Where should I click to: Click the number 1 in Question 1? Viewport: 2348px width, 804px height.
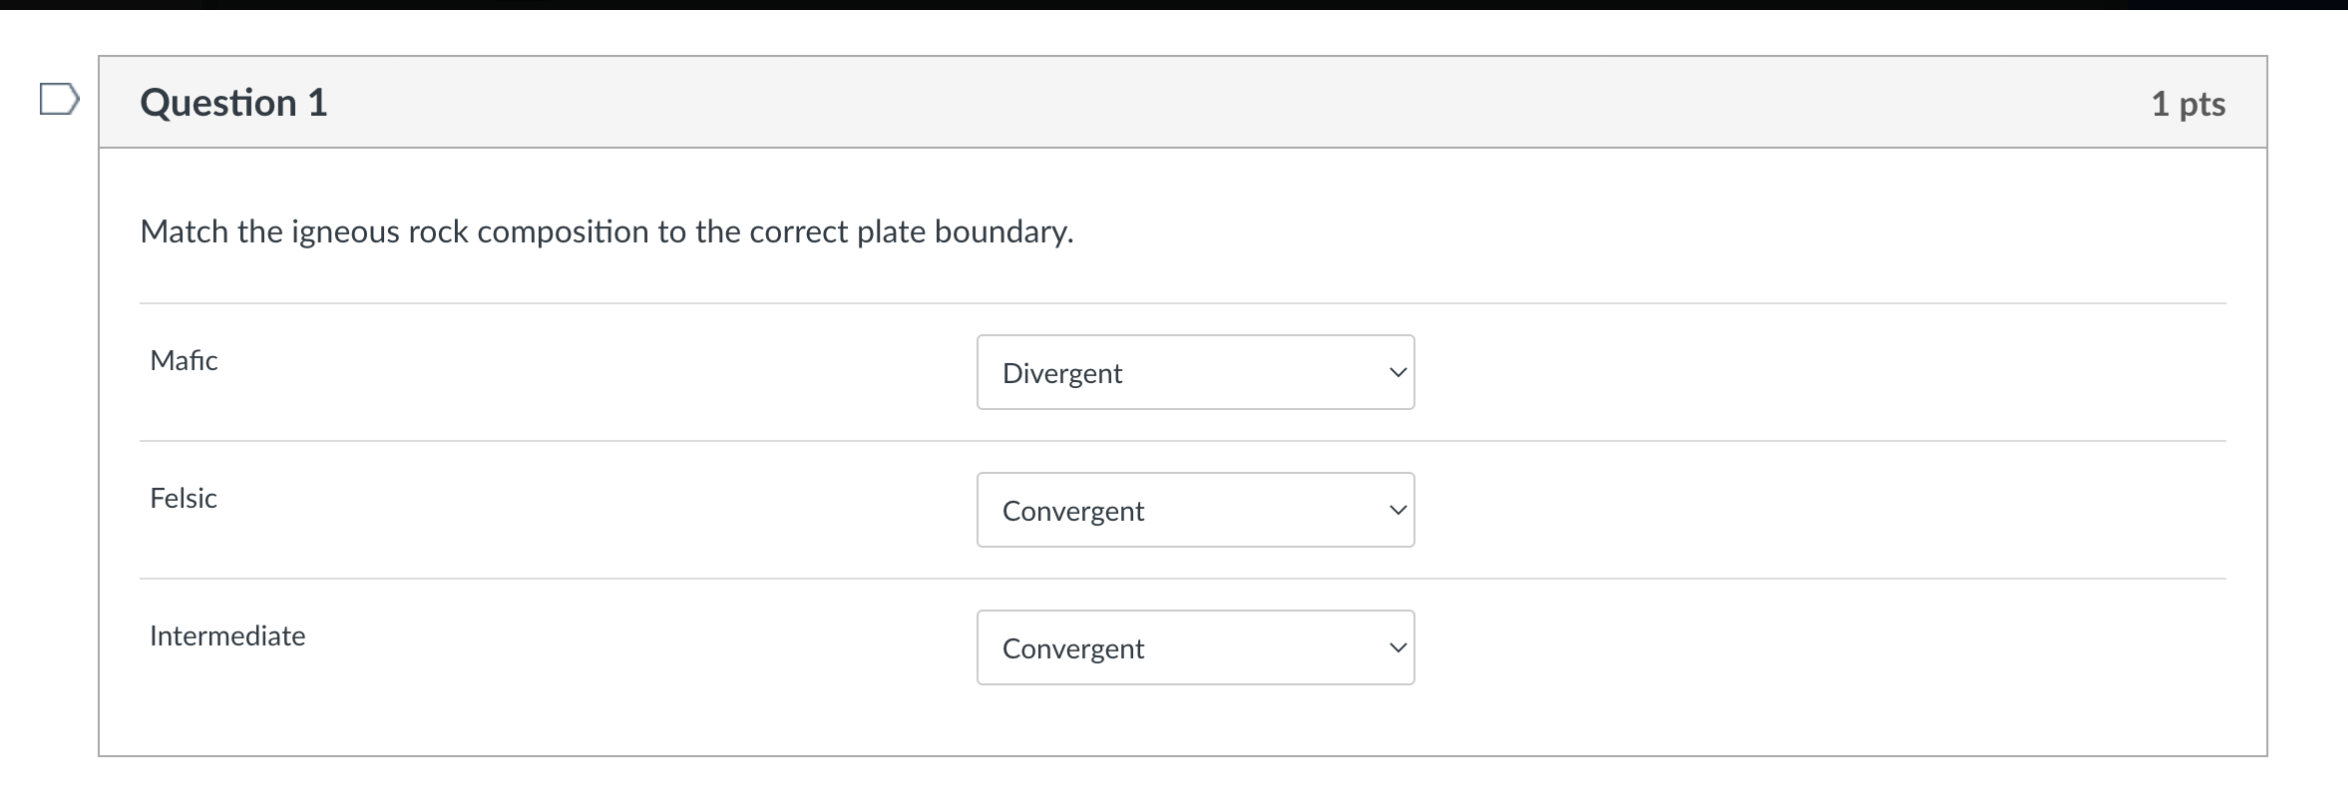[318, 103]
